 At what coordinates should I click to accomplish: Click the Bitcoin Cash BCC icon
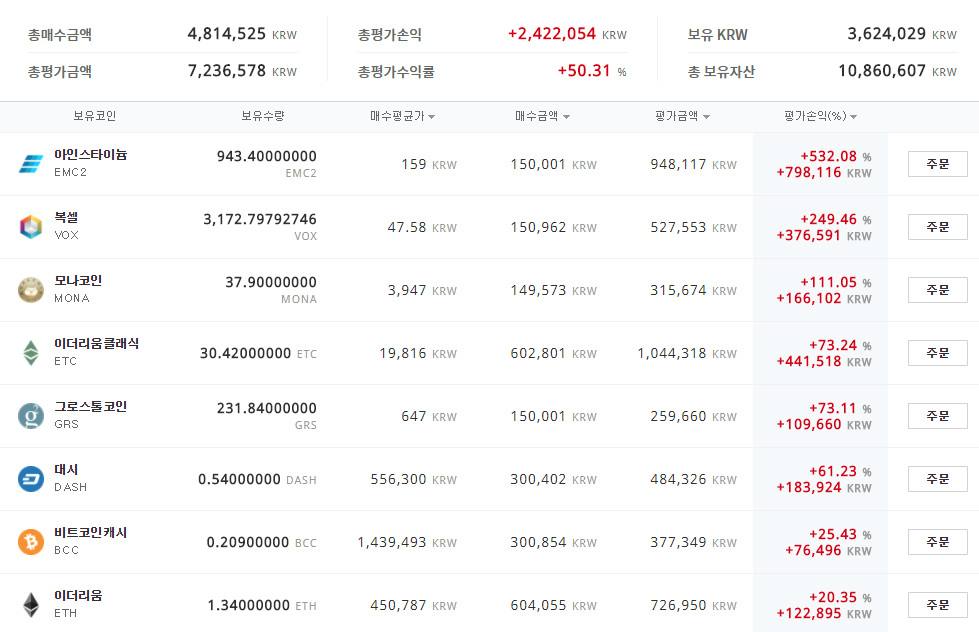click(x=31, y=541)
